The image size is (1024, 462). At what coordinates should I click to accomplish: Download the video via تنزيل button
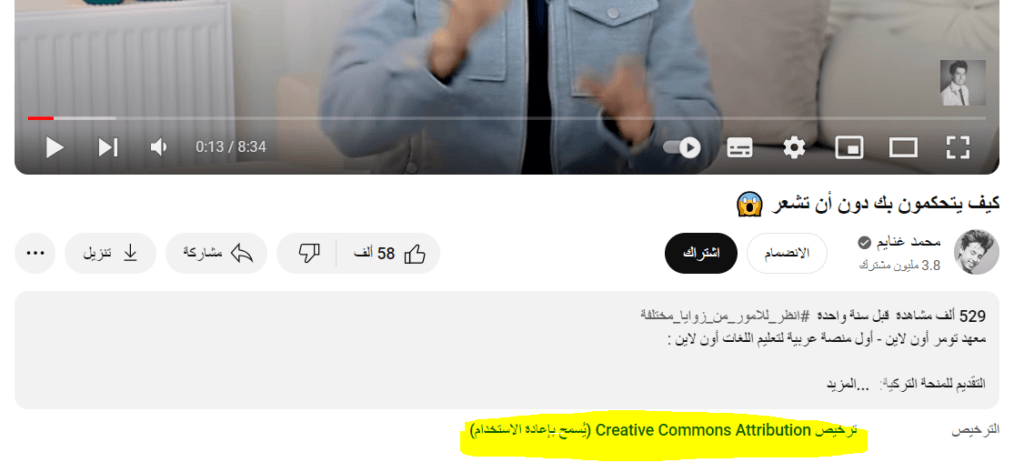(x=110, y=253)
